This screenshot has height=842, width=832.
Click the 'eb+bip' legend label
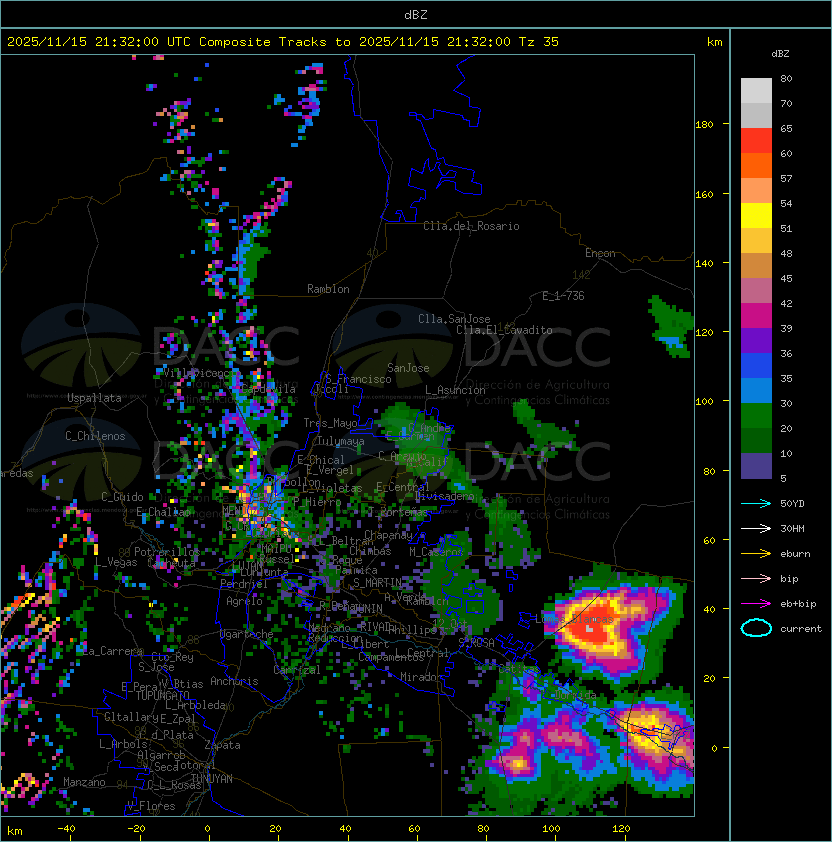798,604
